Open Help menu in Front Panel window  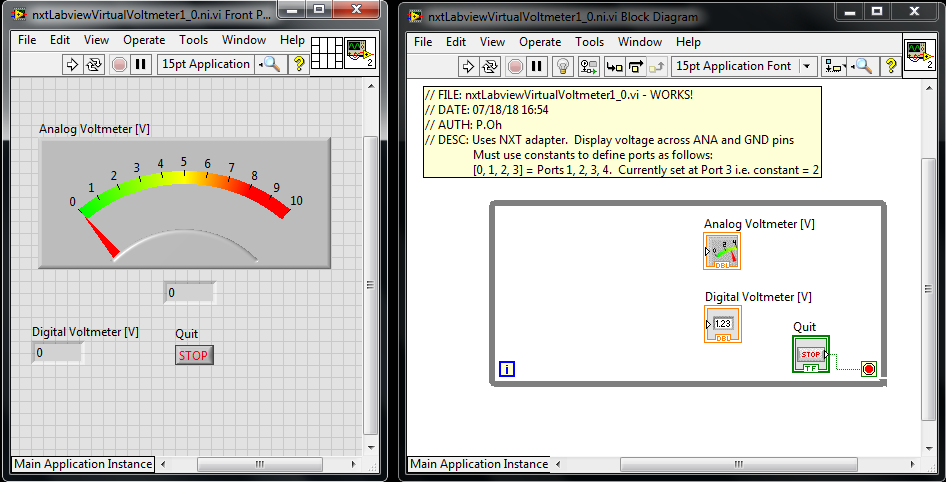tap(292, 40)
